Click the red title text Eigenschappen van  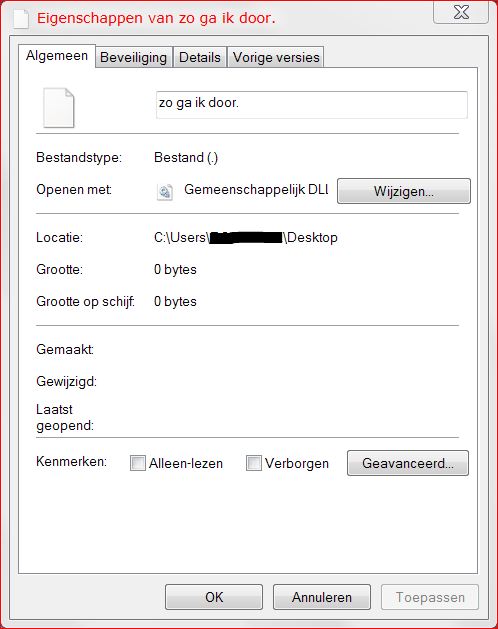pyautogui.click(x=106, y=18)
